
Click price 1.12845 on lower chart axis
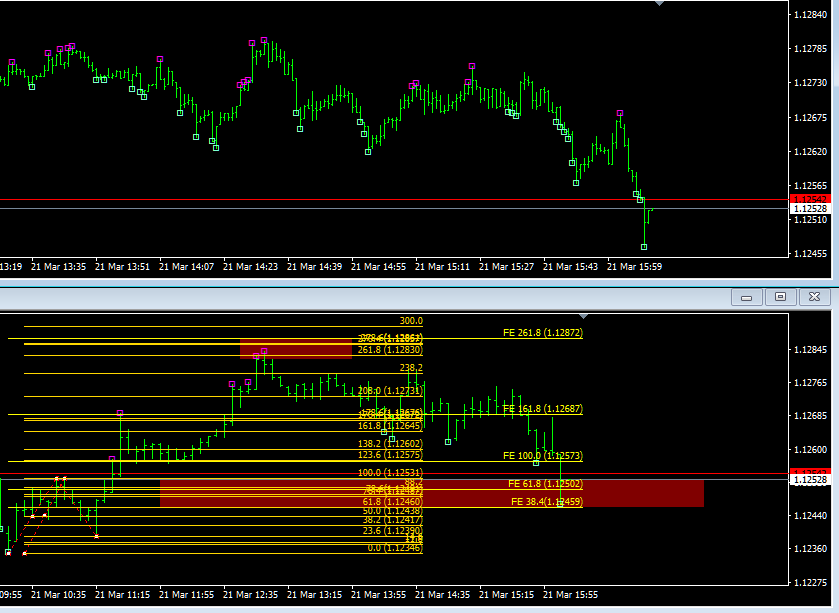pos(810,350)
